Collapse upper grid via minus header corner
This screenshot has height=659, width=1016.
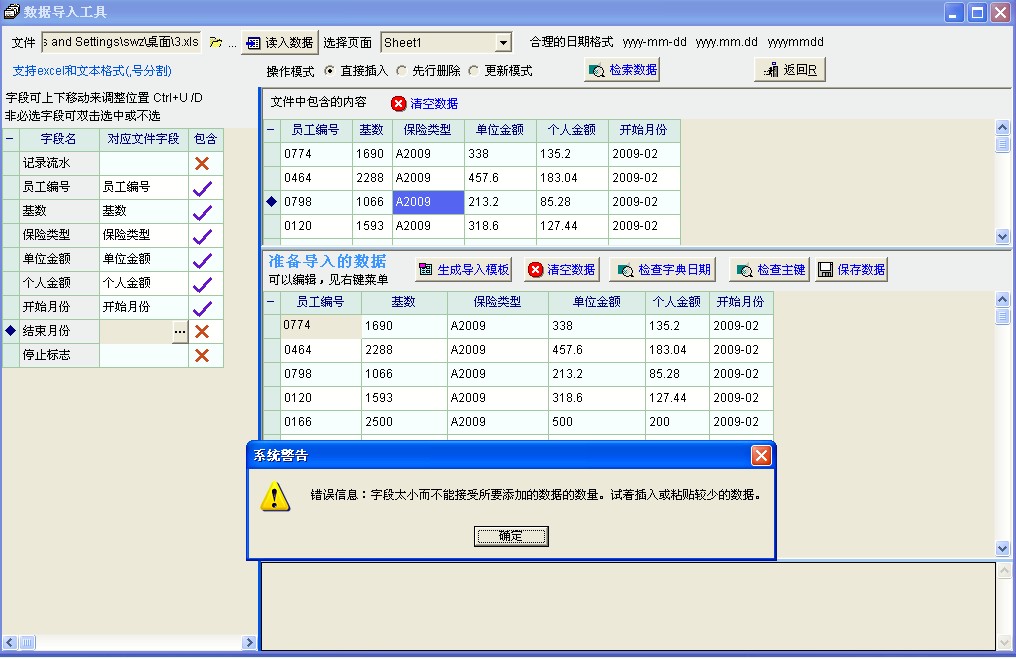point(271,130)
